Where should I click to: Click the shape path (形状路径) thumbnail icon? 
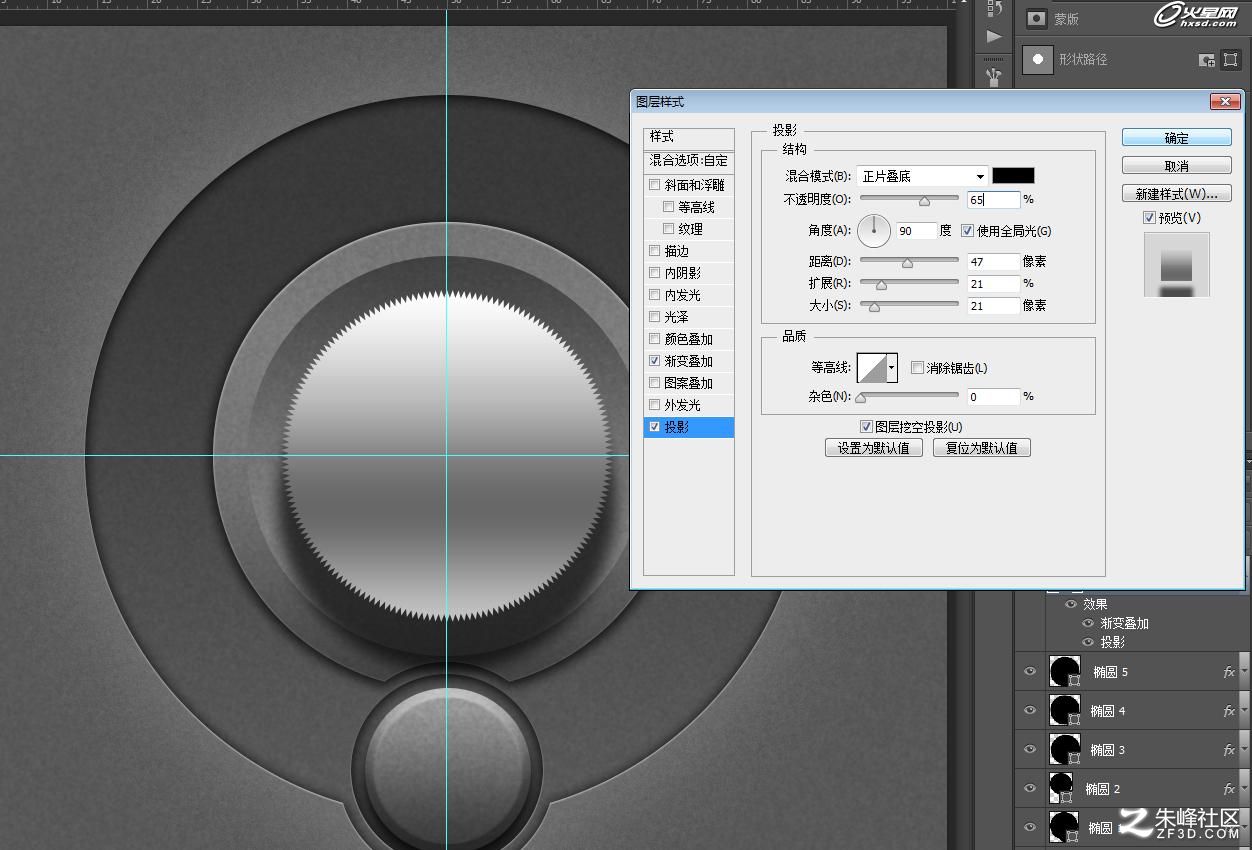1038,59
